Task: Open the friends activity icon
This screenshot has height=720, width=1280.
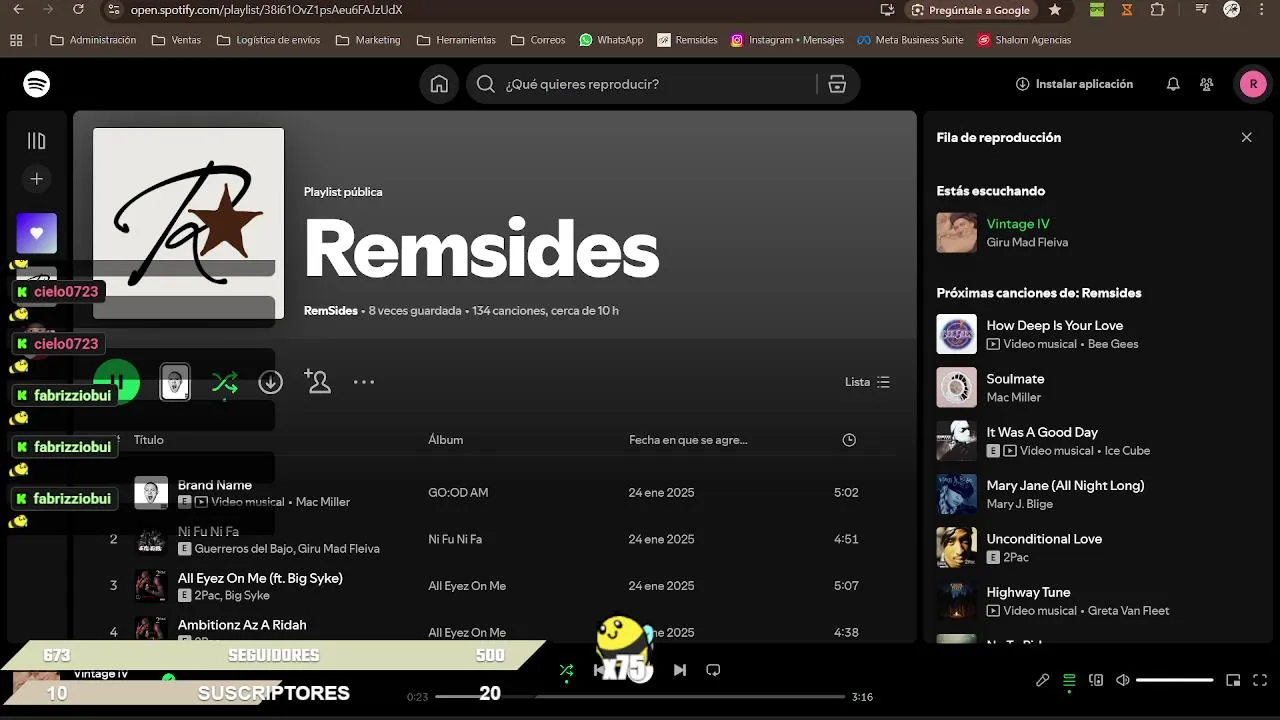Action: coord(1207,84)
